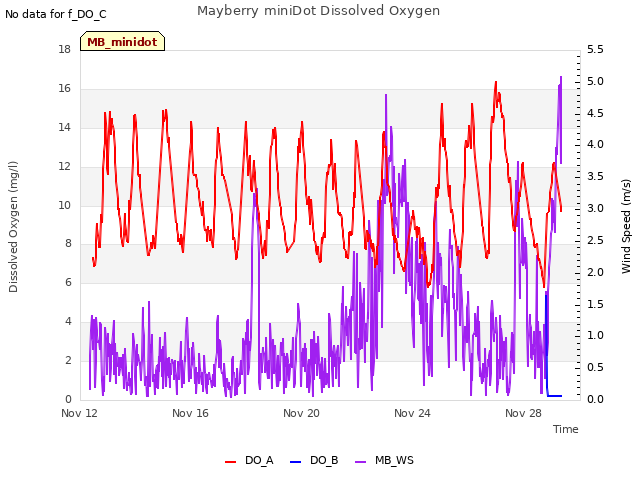Click the Dissolved Oxygen (mg/l) axis label

click(13, 227)
